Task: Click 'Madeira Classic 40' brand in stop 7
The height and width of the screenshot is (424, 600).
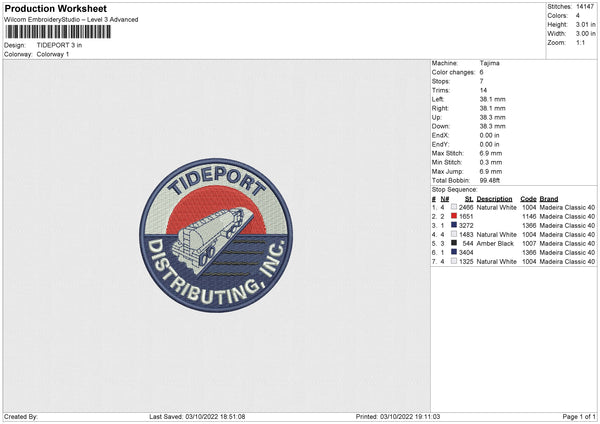Action: coord(567,262)
